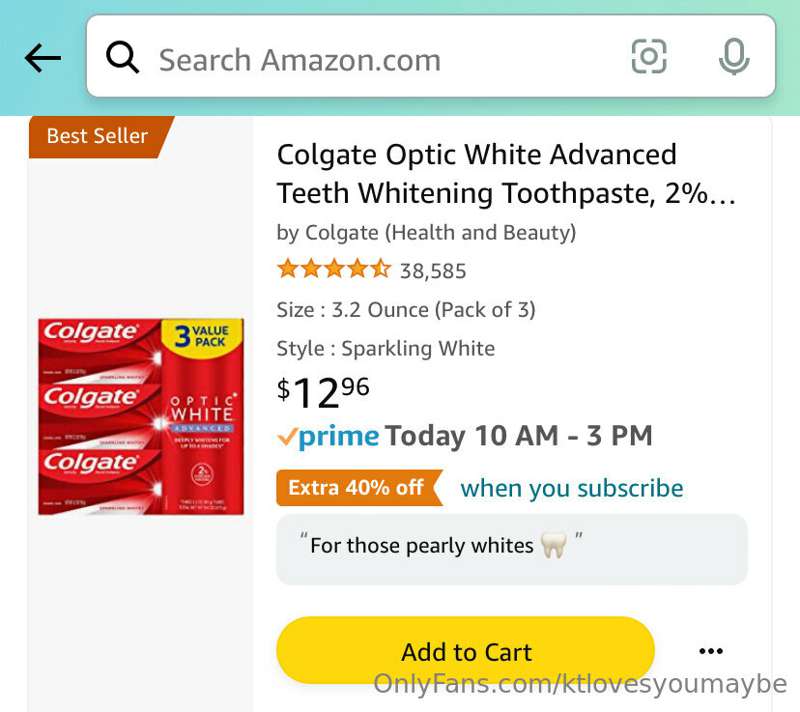Add the Colgate toothpaste to cart

point(465,650)
